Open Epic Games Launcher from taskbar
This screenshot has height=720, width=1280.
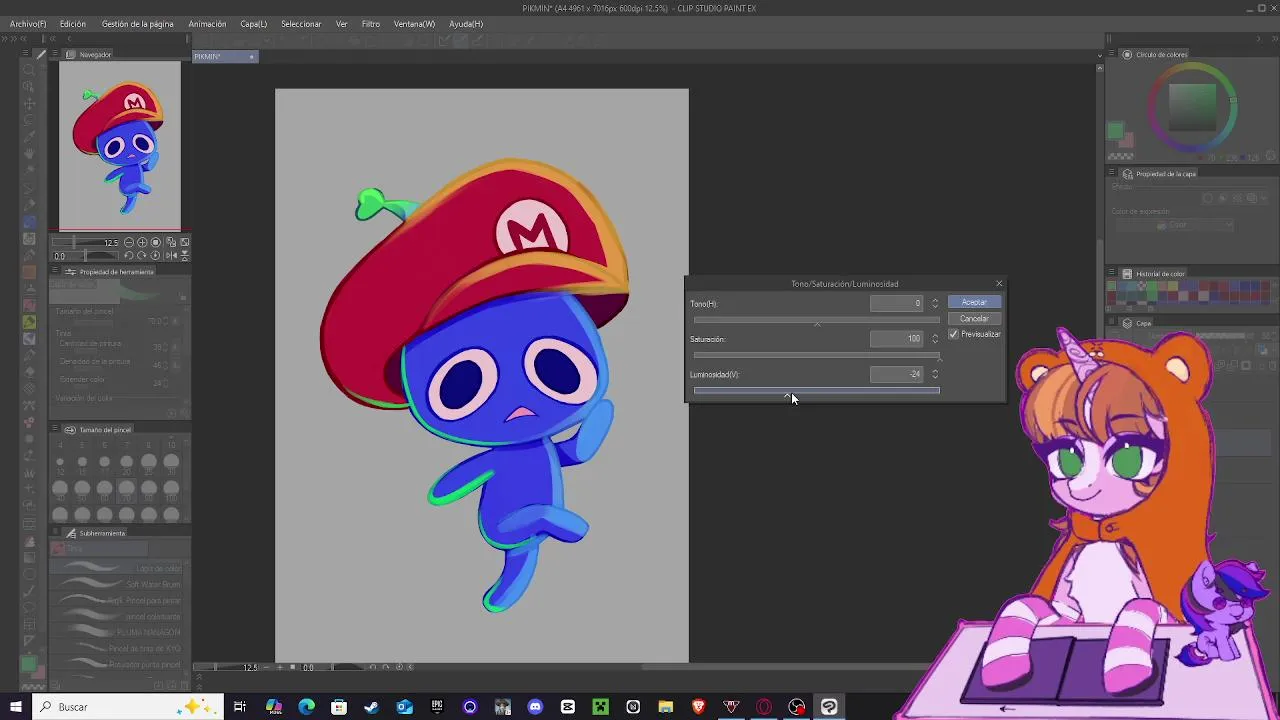click(x=437, y=707)
